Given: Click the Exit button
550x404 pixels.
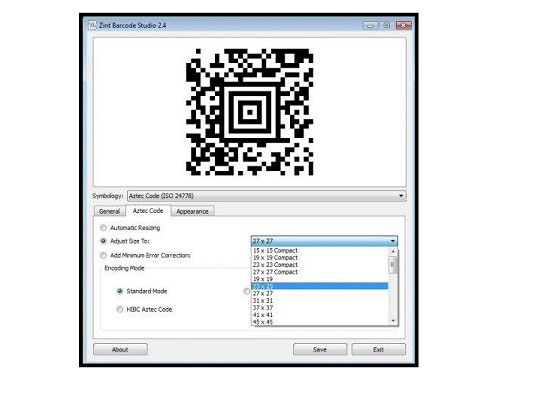Looking at the screenshot, I should [378, 349].
